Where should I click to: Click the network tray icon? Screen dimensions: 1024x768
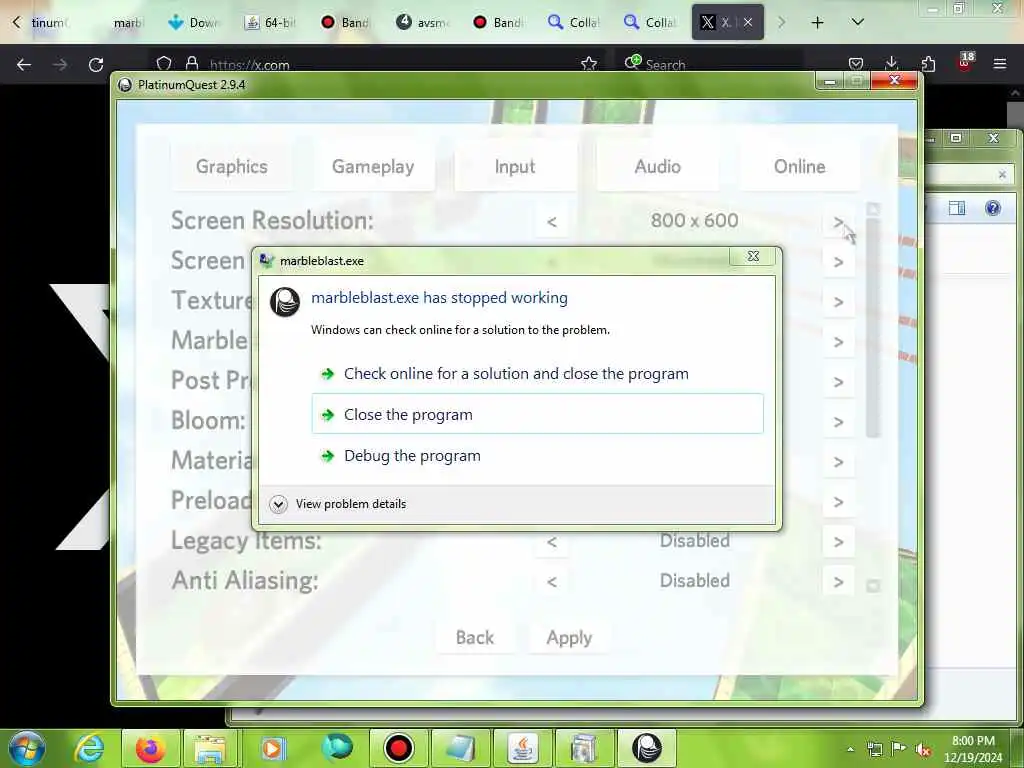874,749
